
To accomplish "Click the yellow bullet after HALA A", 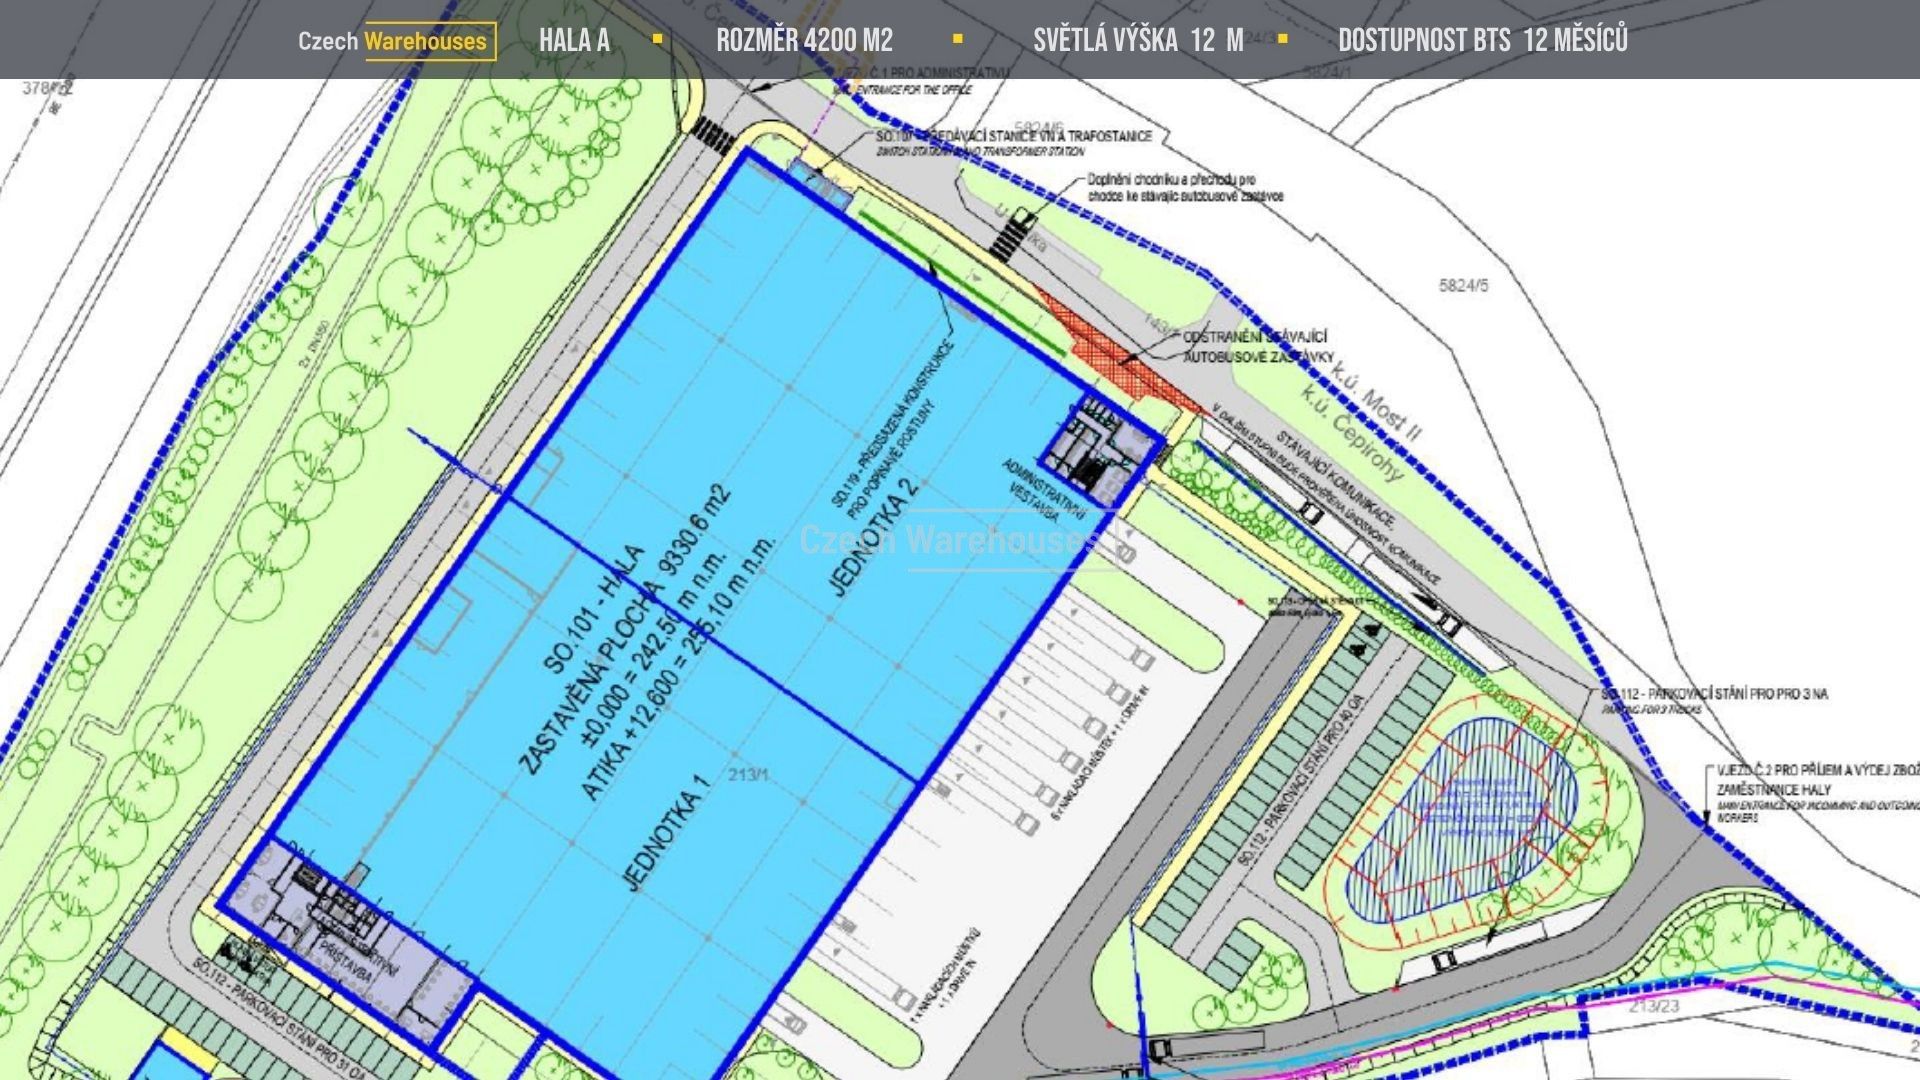I will click(657, 39).
